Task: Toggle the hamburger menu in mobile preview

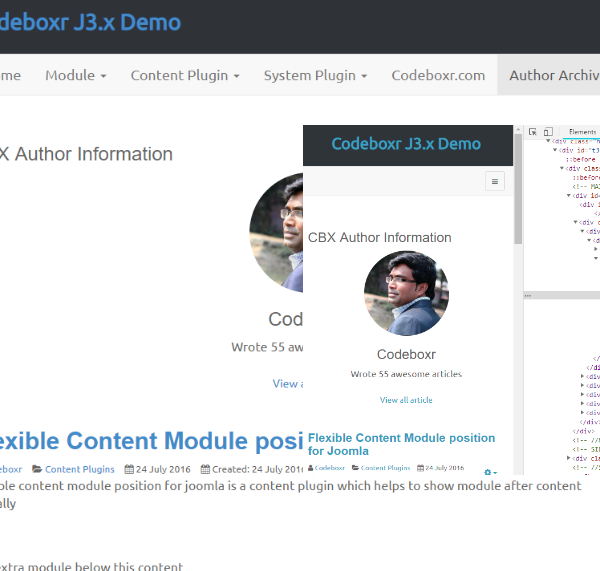Action: coord(495,181)
